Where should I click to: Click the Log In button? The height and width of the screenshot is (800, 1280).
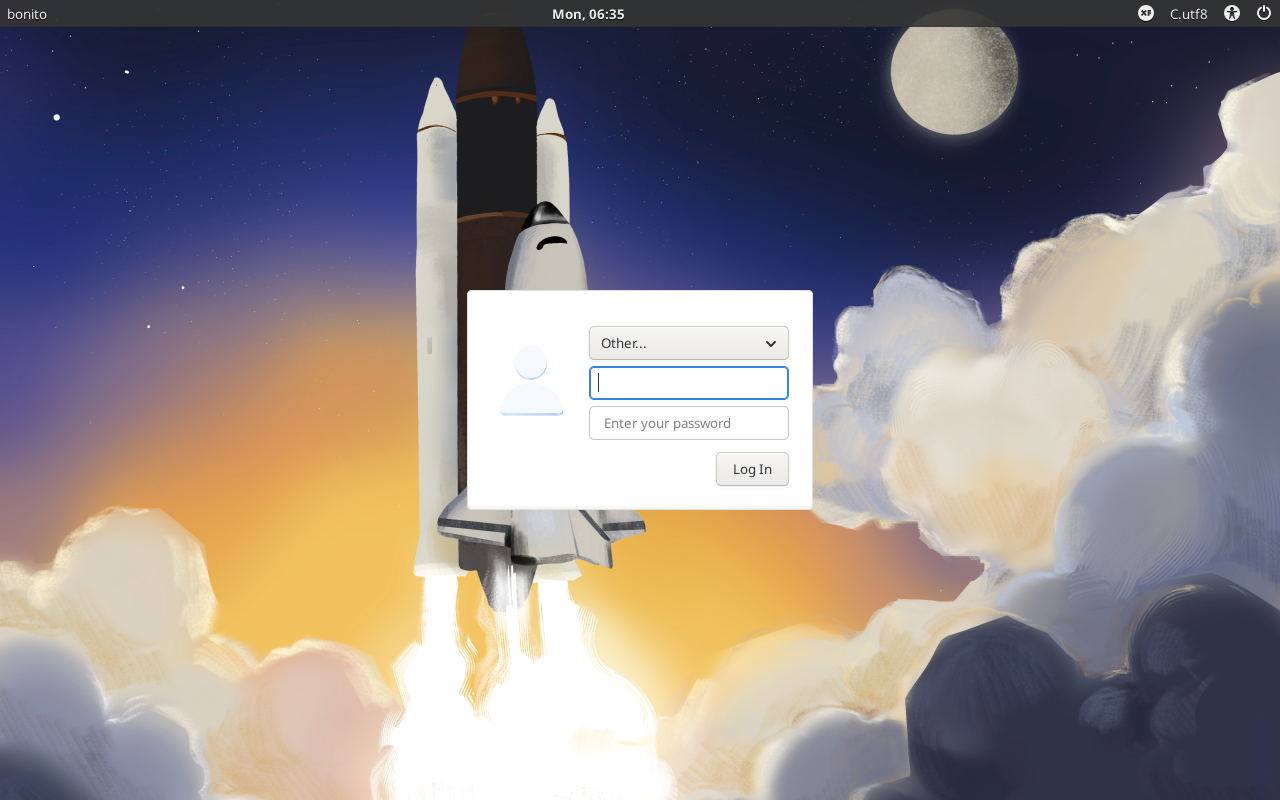[752, 469]
